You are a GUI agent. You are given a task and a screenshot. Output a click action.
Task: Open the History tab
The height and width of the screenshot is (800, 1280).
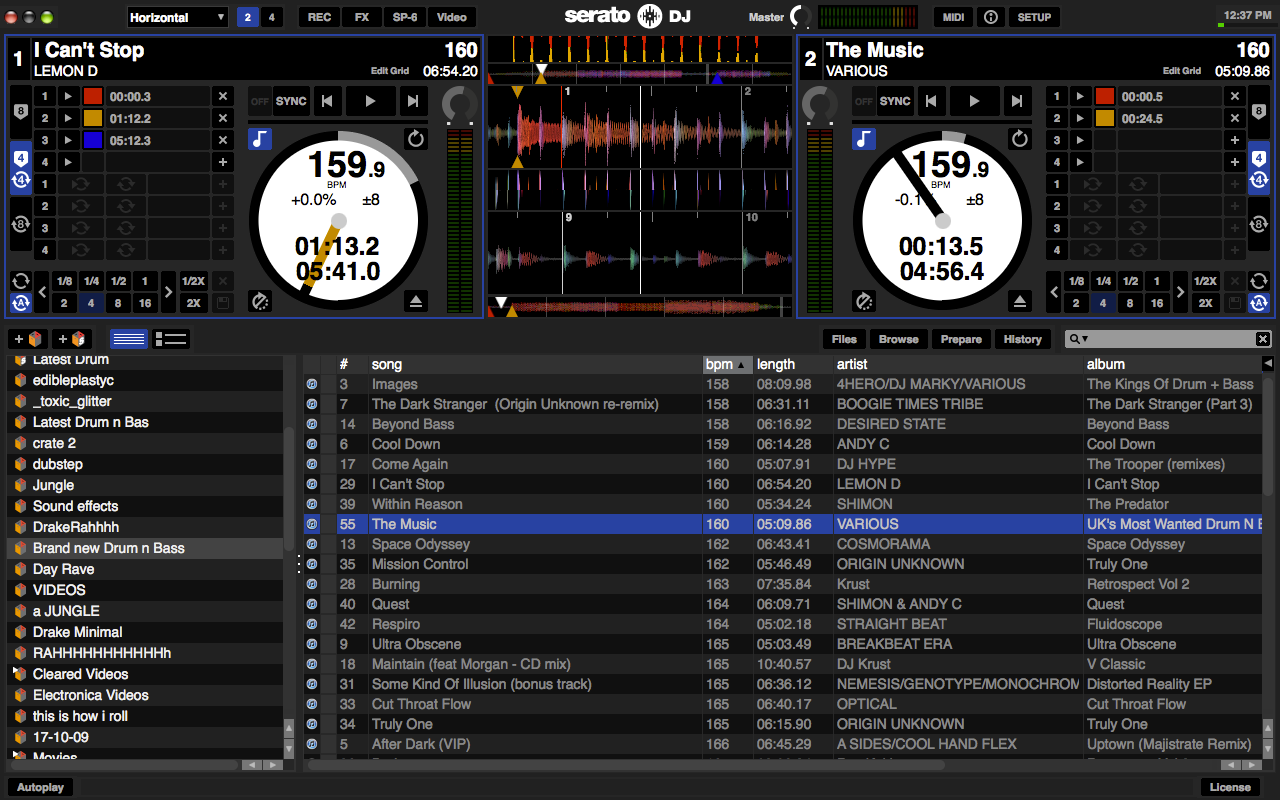[x=1022, y=339]
